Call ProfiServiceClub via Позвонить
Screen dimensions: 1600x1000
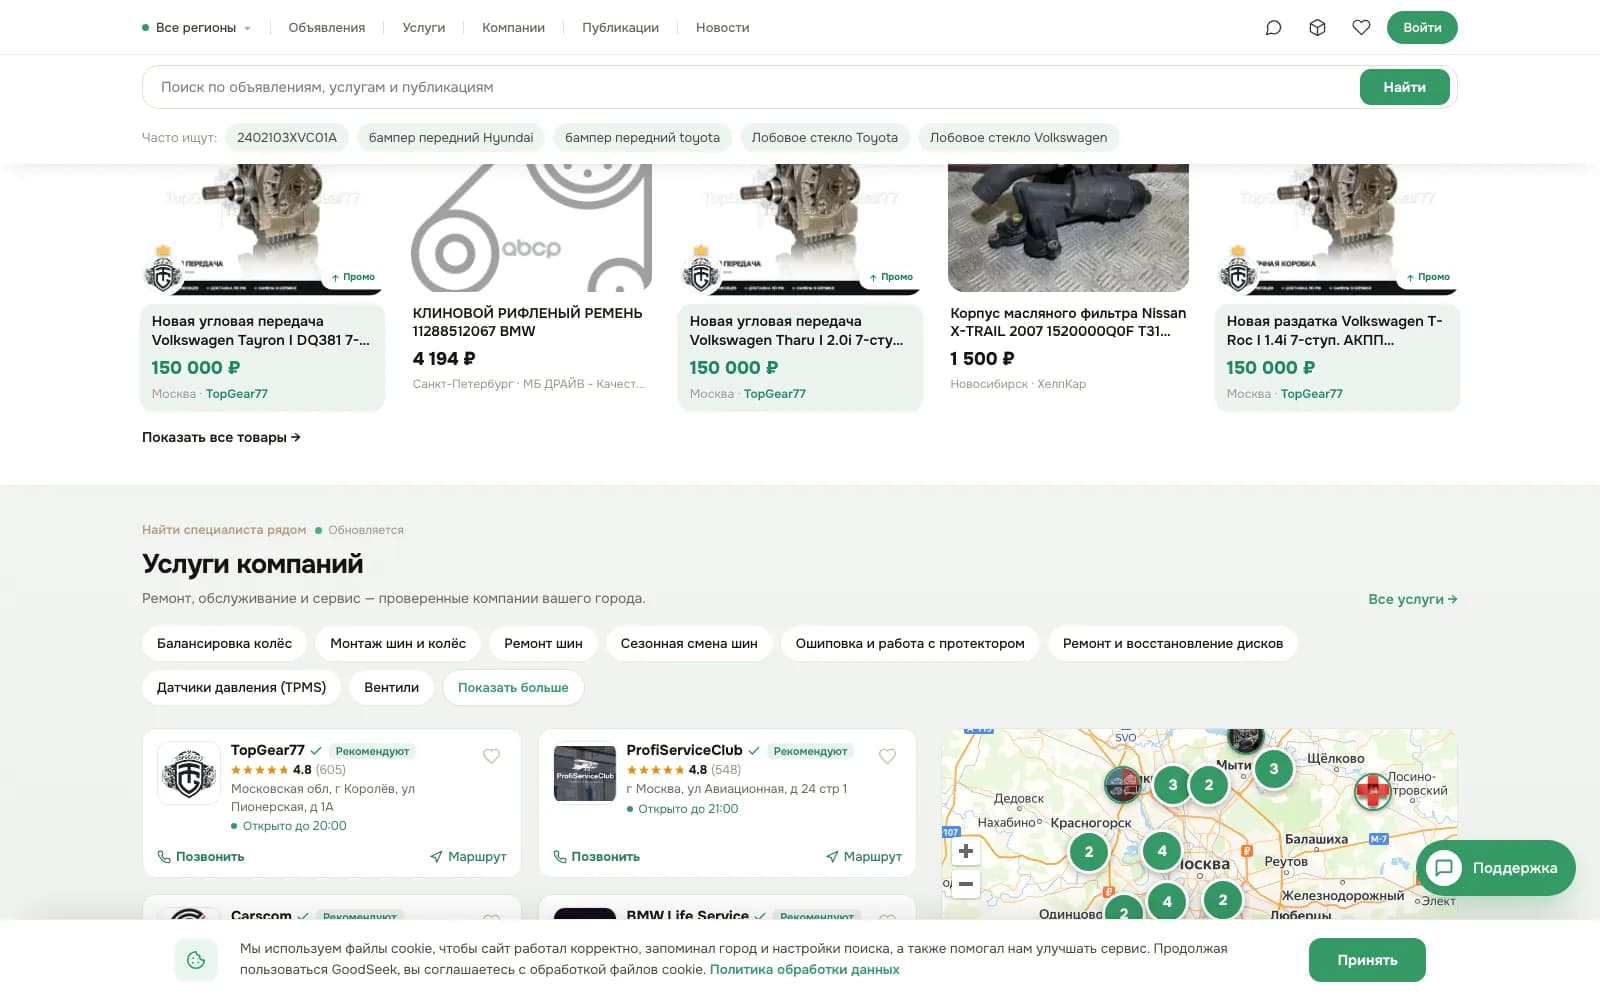pos(597,857)
